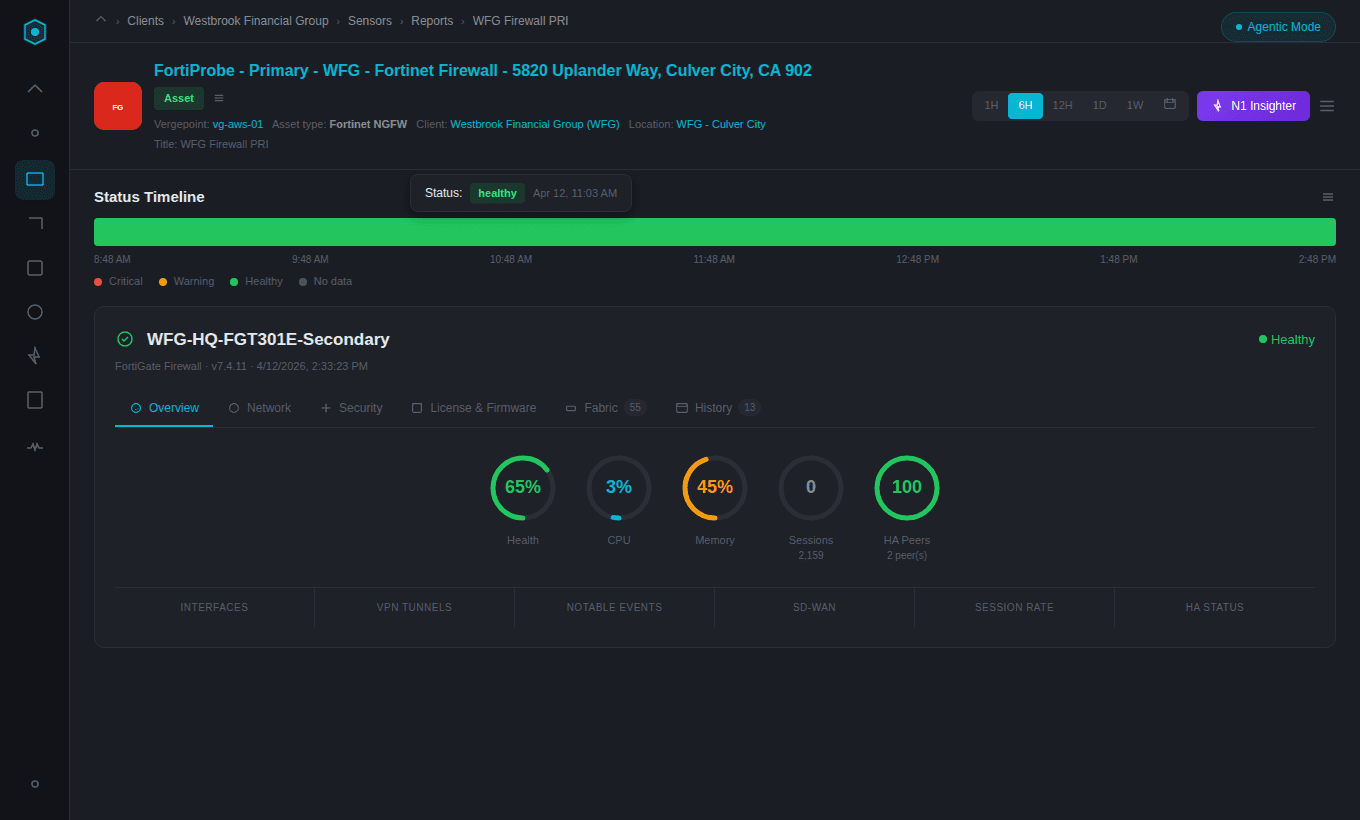The height and width of the screenshot is (820, 1360).
Task: Click the Memory 45% gauge
Action: point(715,488)
